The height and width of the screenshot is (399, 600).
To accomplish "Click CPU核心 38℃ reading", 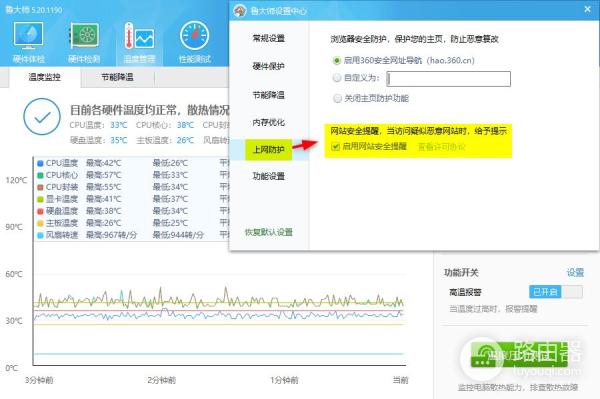I will coord(185,125).
